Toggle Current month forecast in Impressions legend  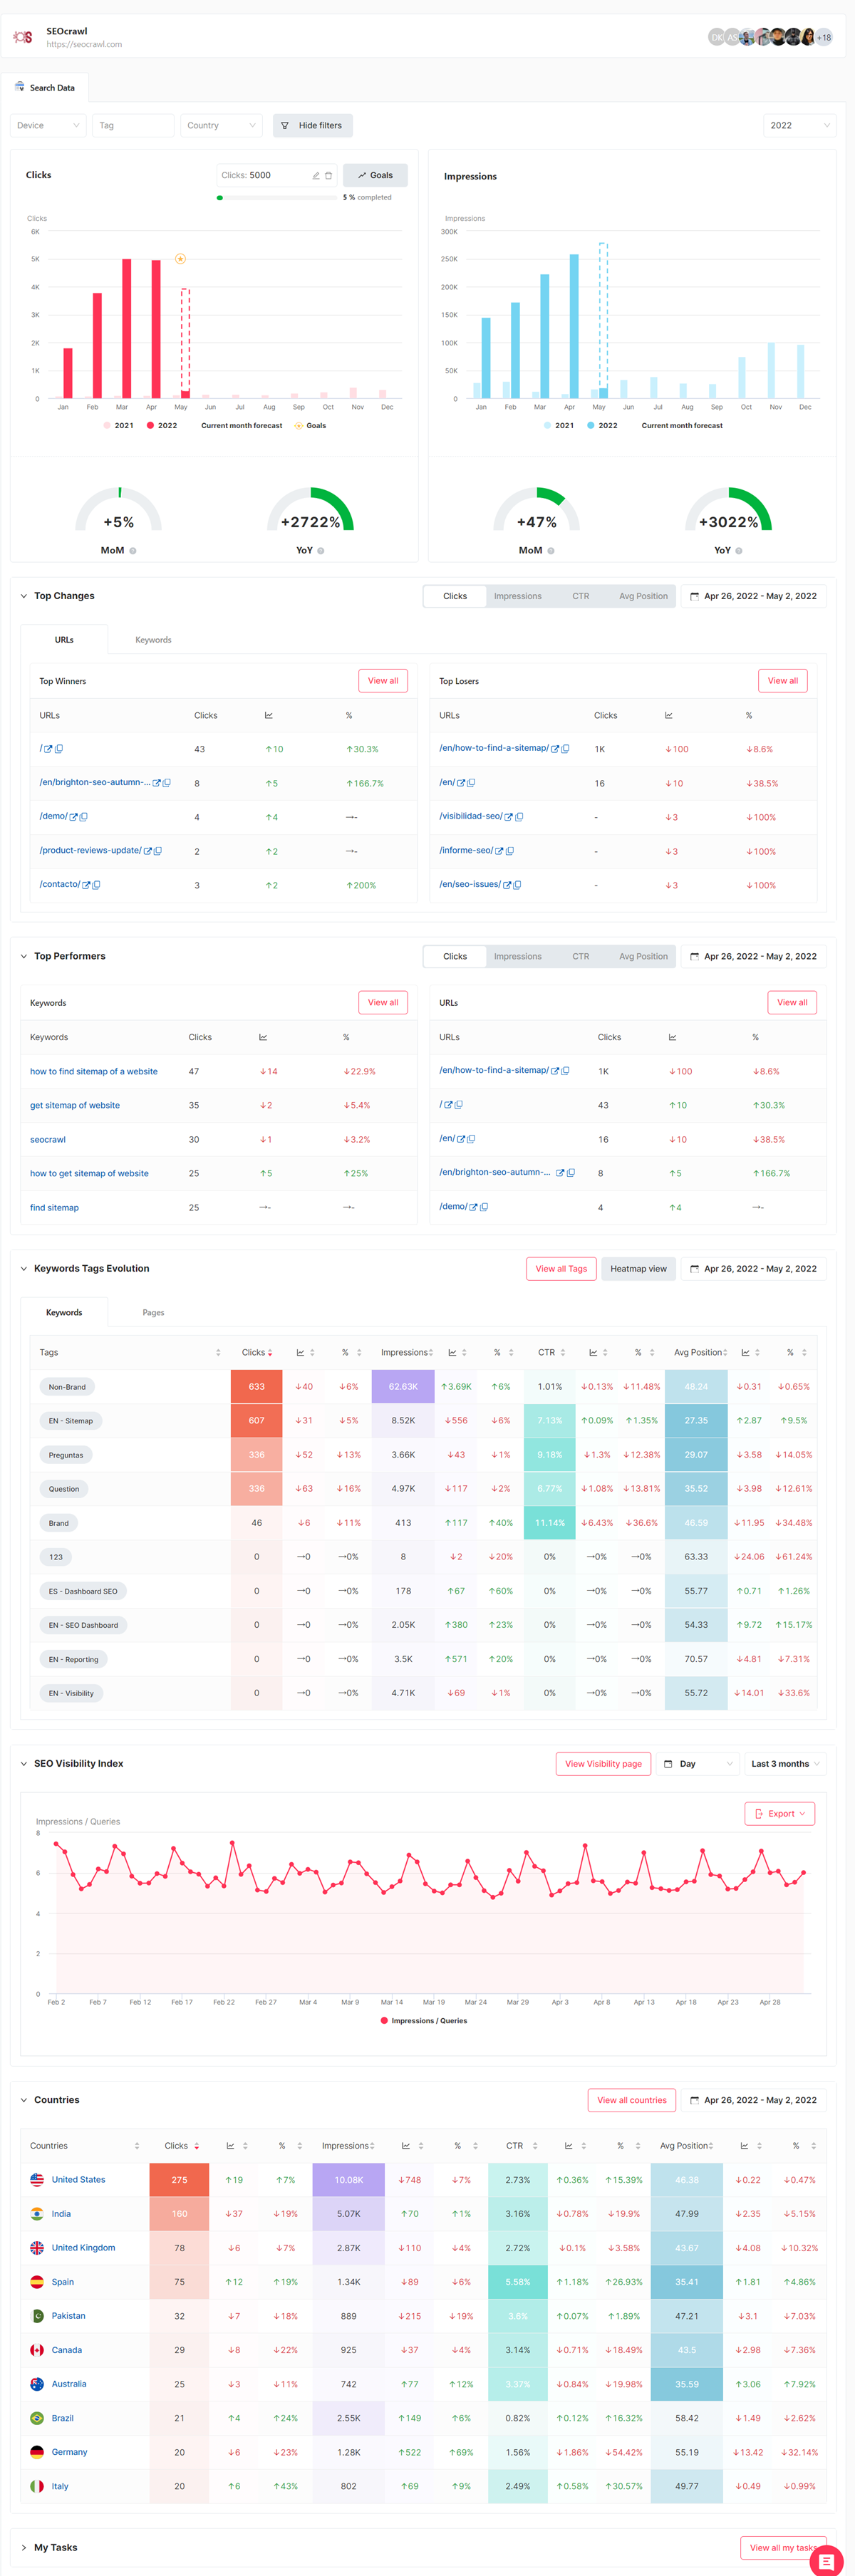point(682,426)
